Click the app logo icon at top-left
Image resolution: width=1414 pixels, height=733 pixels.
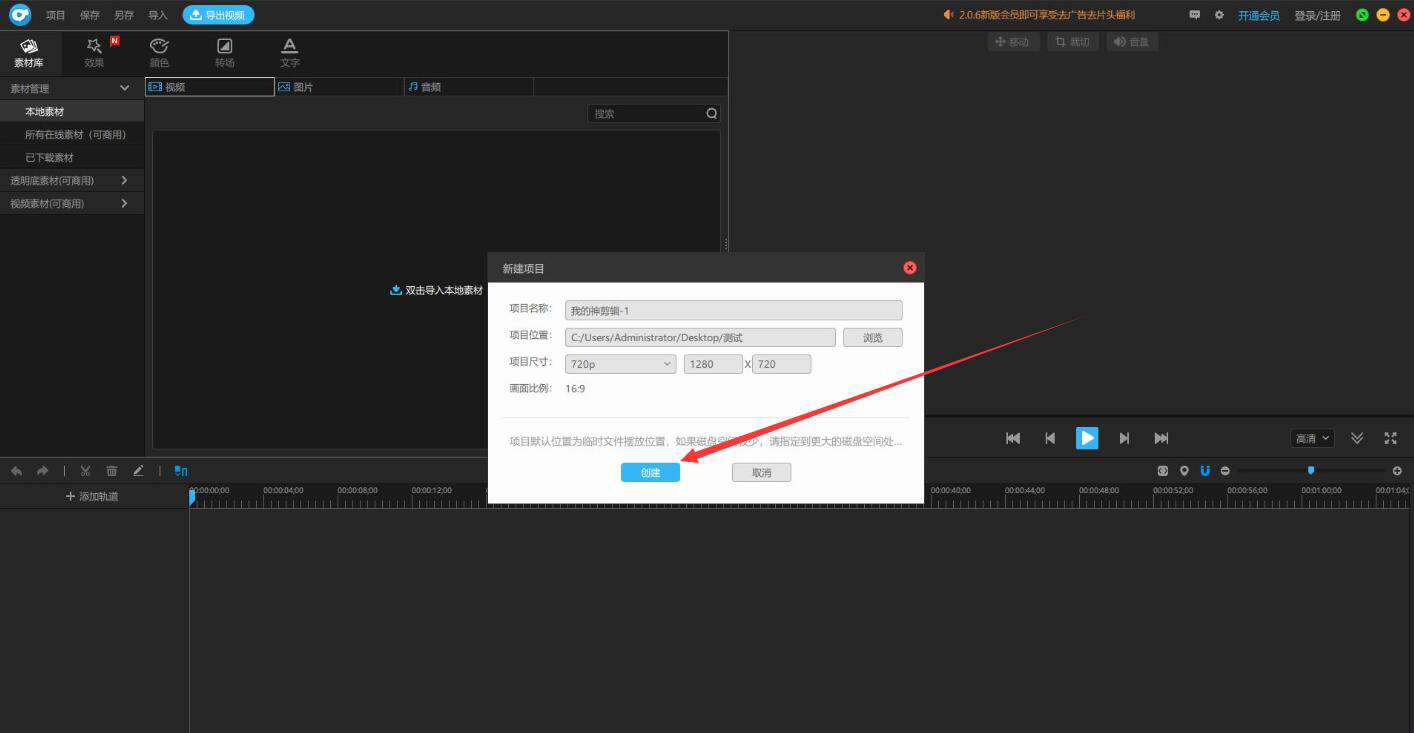point(20,15)
